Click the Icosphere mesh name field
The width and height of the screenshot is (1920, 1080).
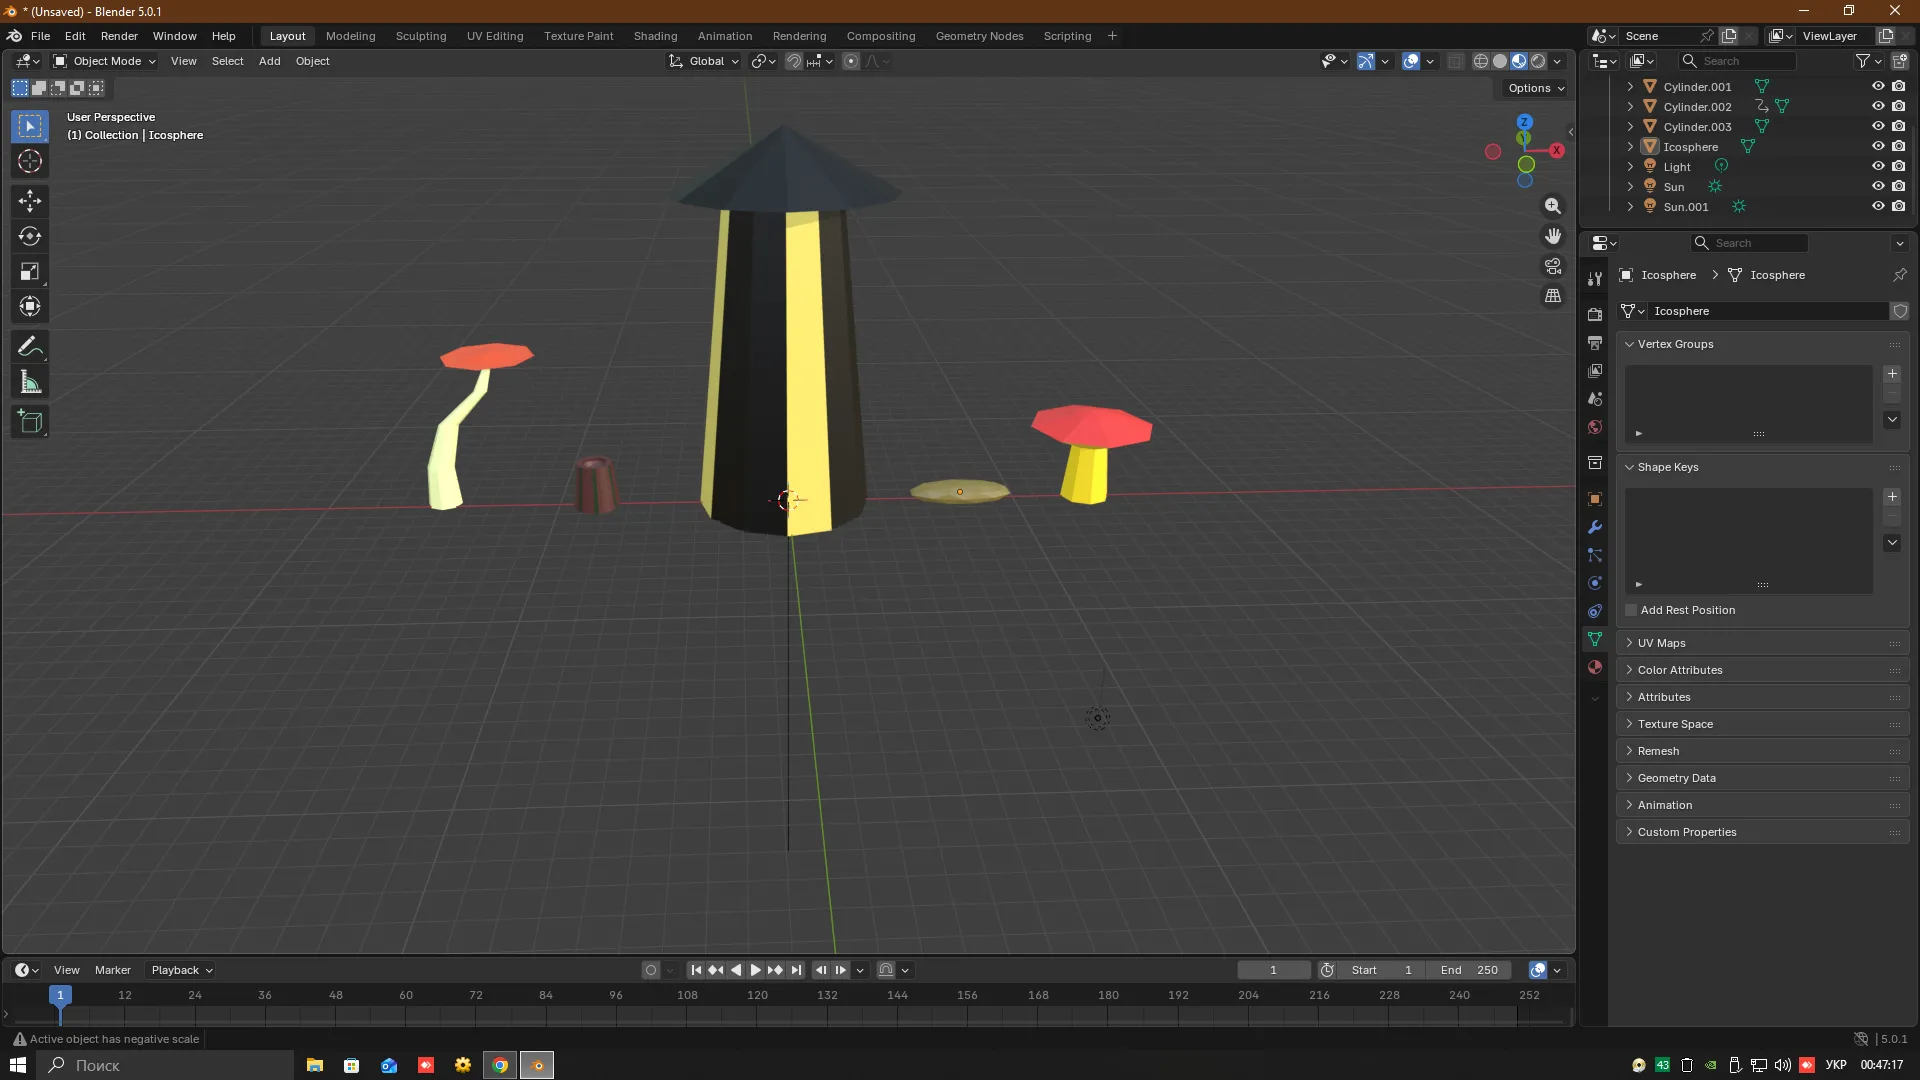(x=1767, y=311)
